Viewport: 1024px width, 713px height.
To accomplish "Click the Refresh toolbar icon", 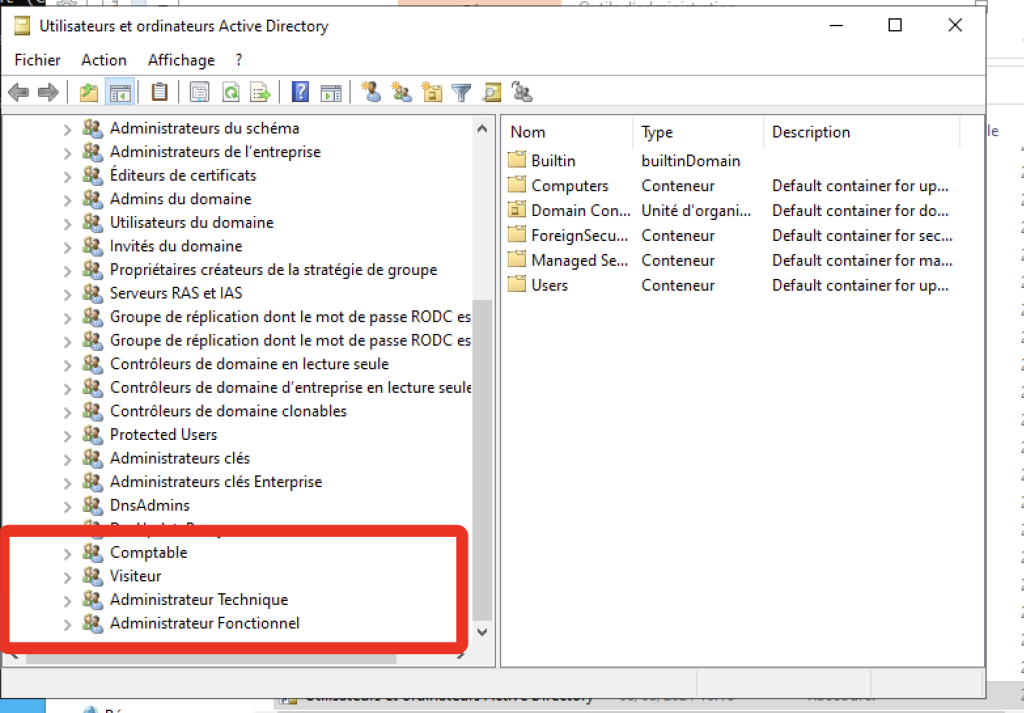I will click(x=230, y=93).
